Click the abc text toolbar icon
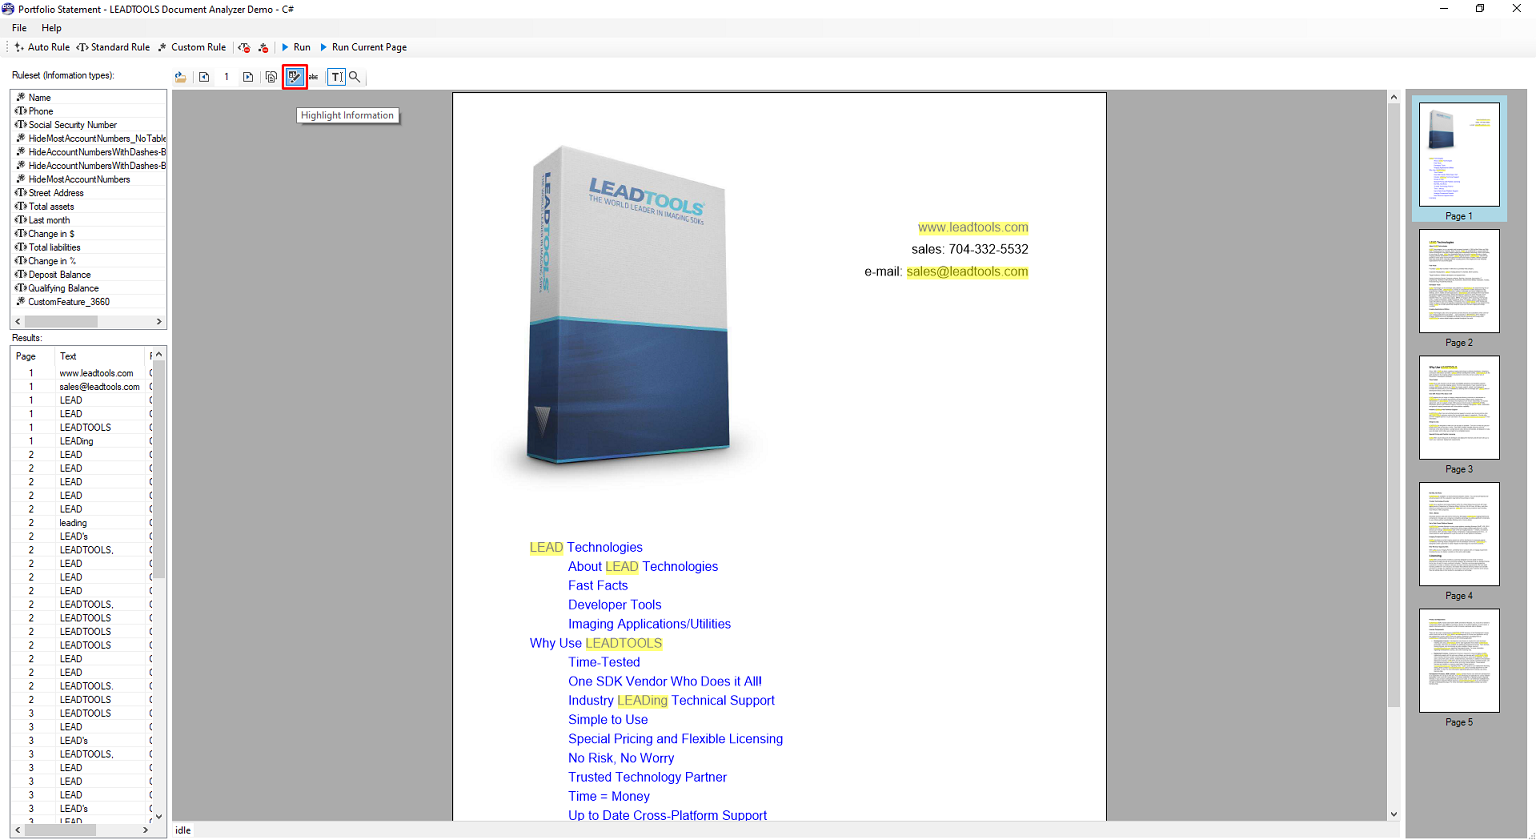The width and height of the screenshot is (1536, 840). point(314,77)
